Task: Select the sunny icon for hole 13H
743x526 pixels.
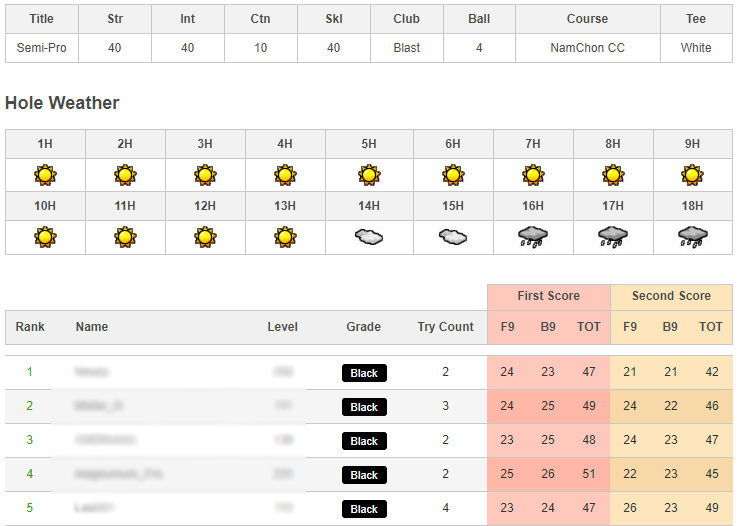Action: tap(285, 237)
